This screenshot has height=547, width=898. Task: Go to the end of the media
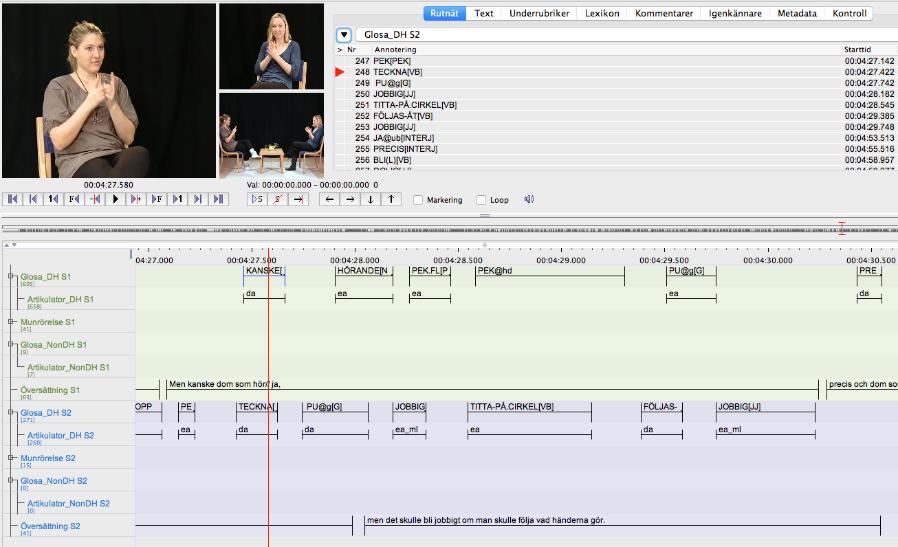219,199
